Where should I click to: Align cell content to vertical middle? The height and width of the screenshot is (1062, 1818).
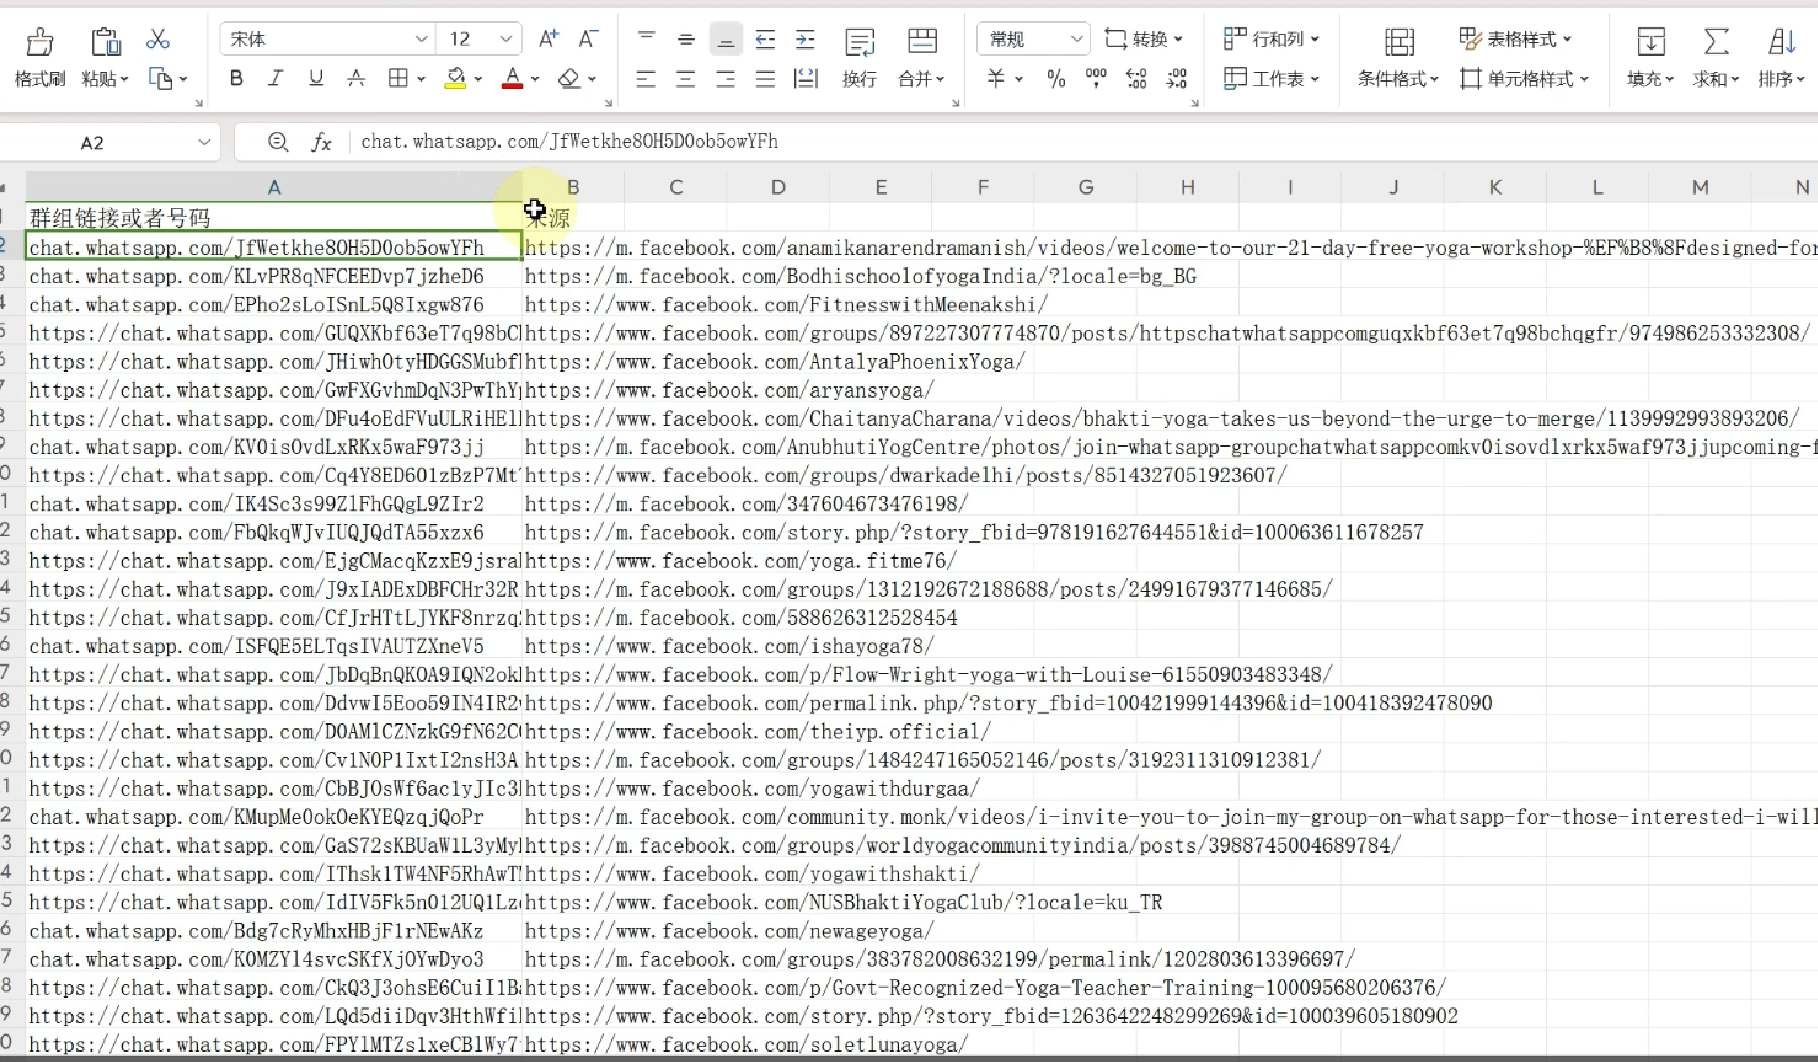click(686, 39)
